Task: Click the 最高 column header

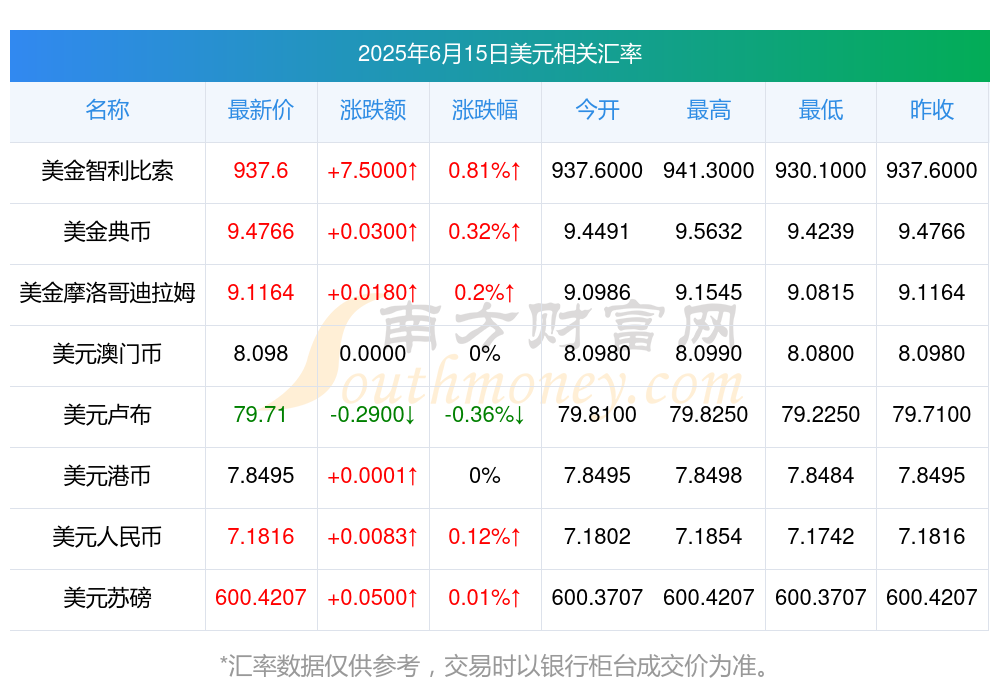Action: 709,110
